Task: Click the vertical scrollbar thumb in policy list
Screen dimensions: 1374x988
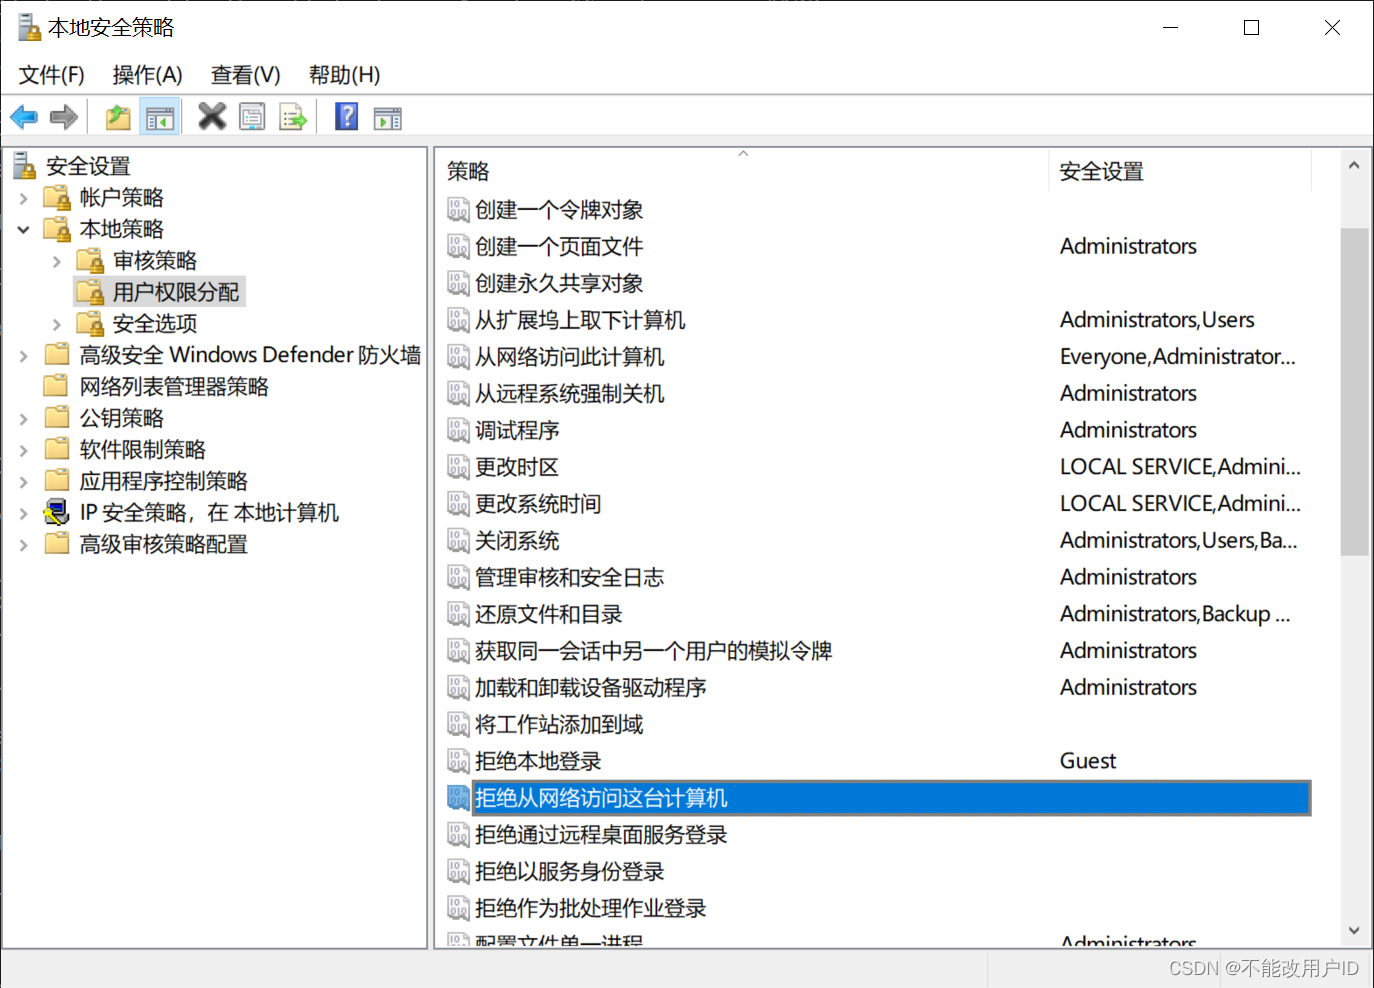Action: point(1354,391)
